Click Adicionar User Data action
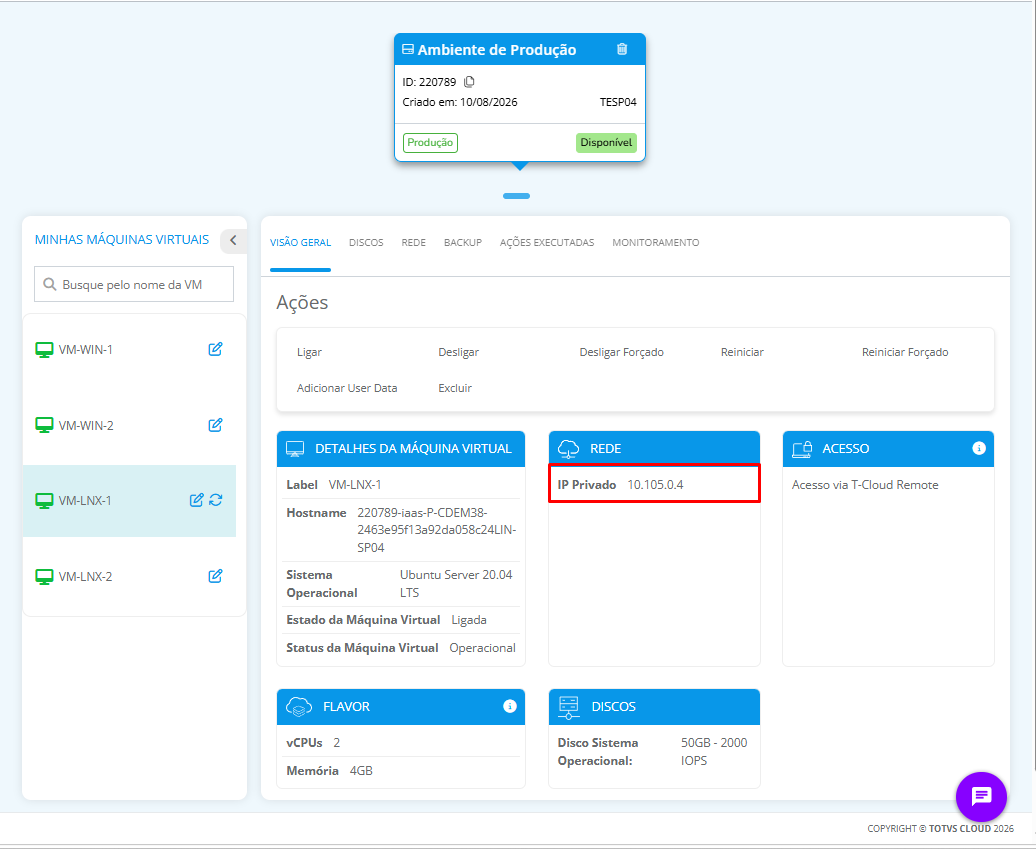This screenshot has height=849, width=1036. pyautogui.click(x=347, y=388)
